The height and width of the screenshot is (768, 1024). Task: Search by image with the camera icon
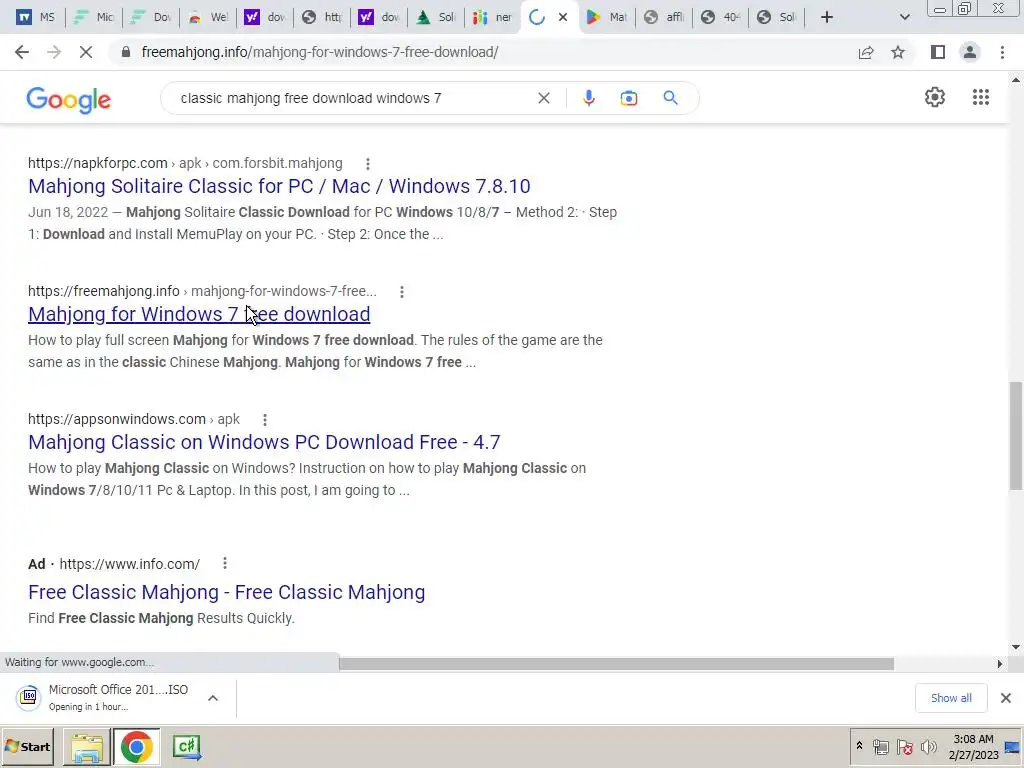[x=628, y=98]
